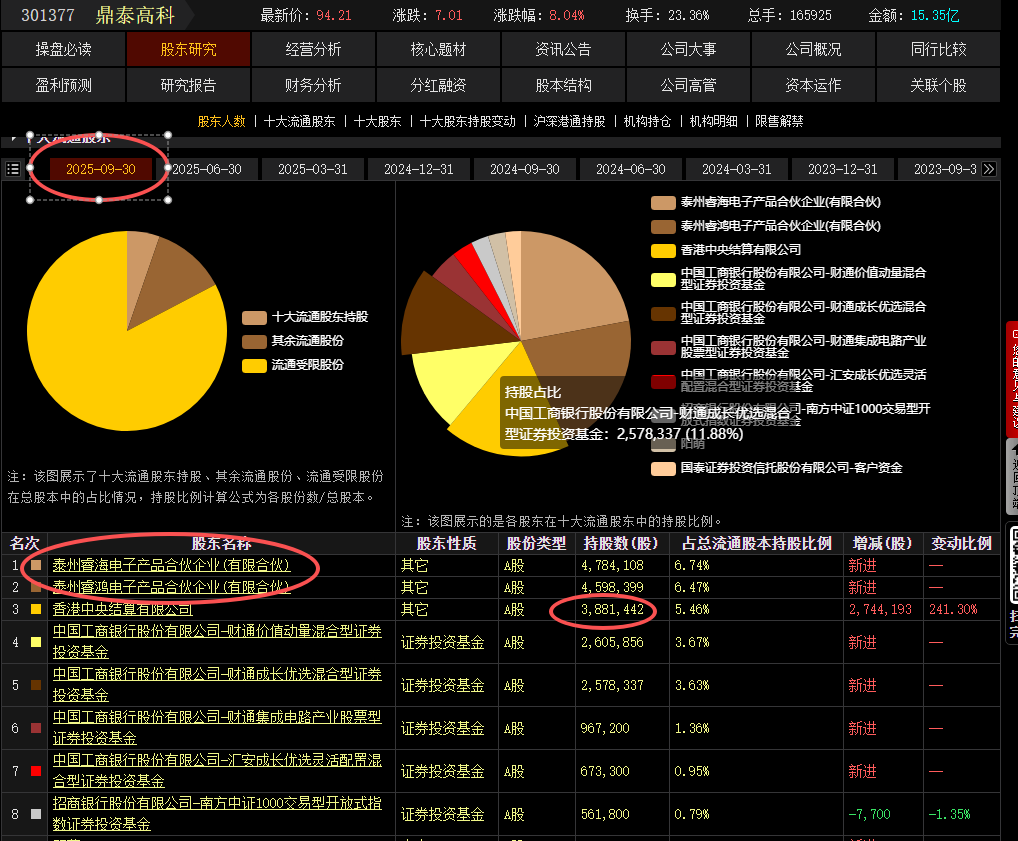
Task: Open 盈利预测 tab
Action: click(x=63, y=85)
